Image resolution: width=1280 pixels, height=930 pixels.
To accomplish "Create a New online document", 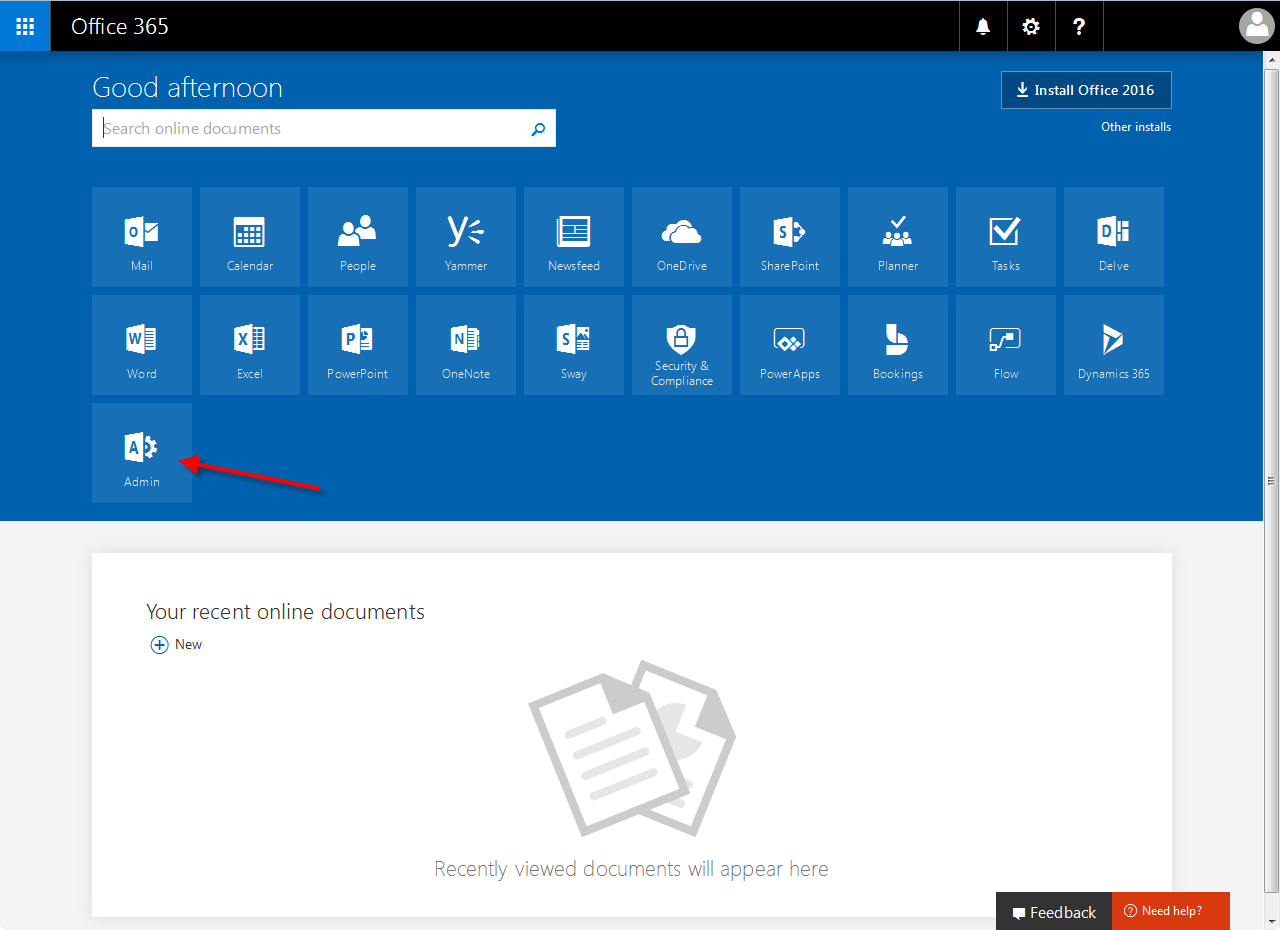I will 176,645.
